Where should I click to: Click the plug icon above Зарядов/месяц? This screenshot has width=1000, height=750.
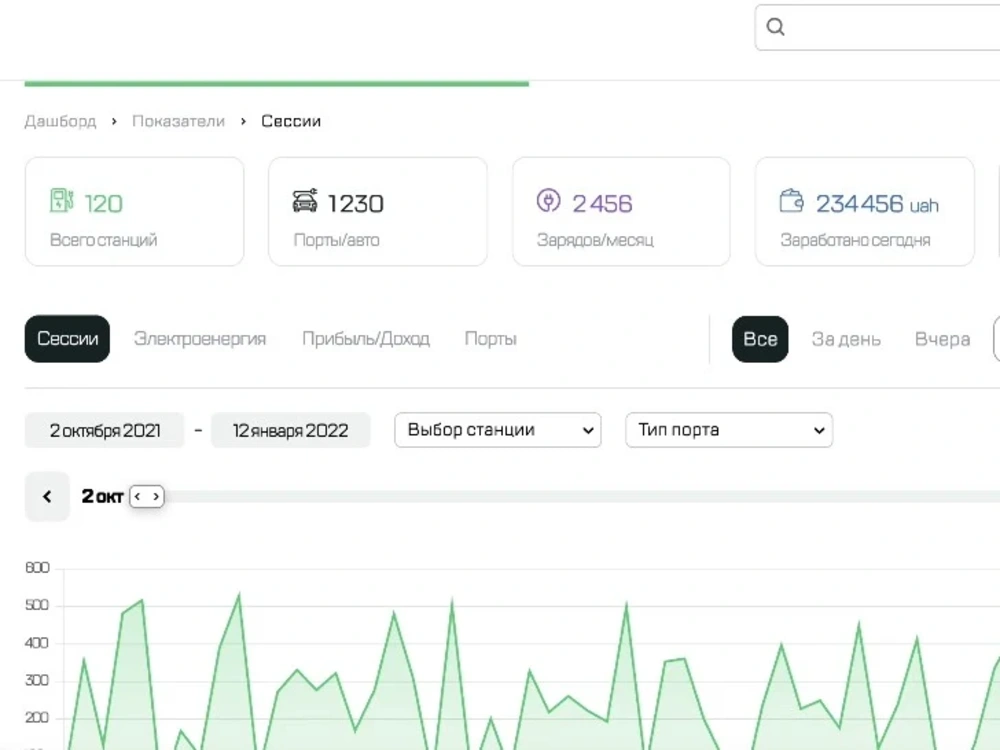click(x=549, y=200)
